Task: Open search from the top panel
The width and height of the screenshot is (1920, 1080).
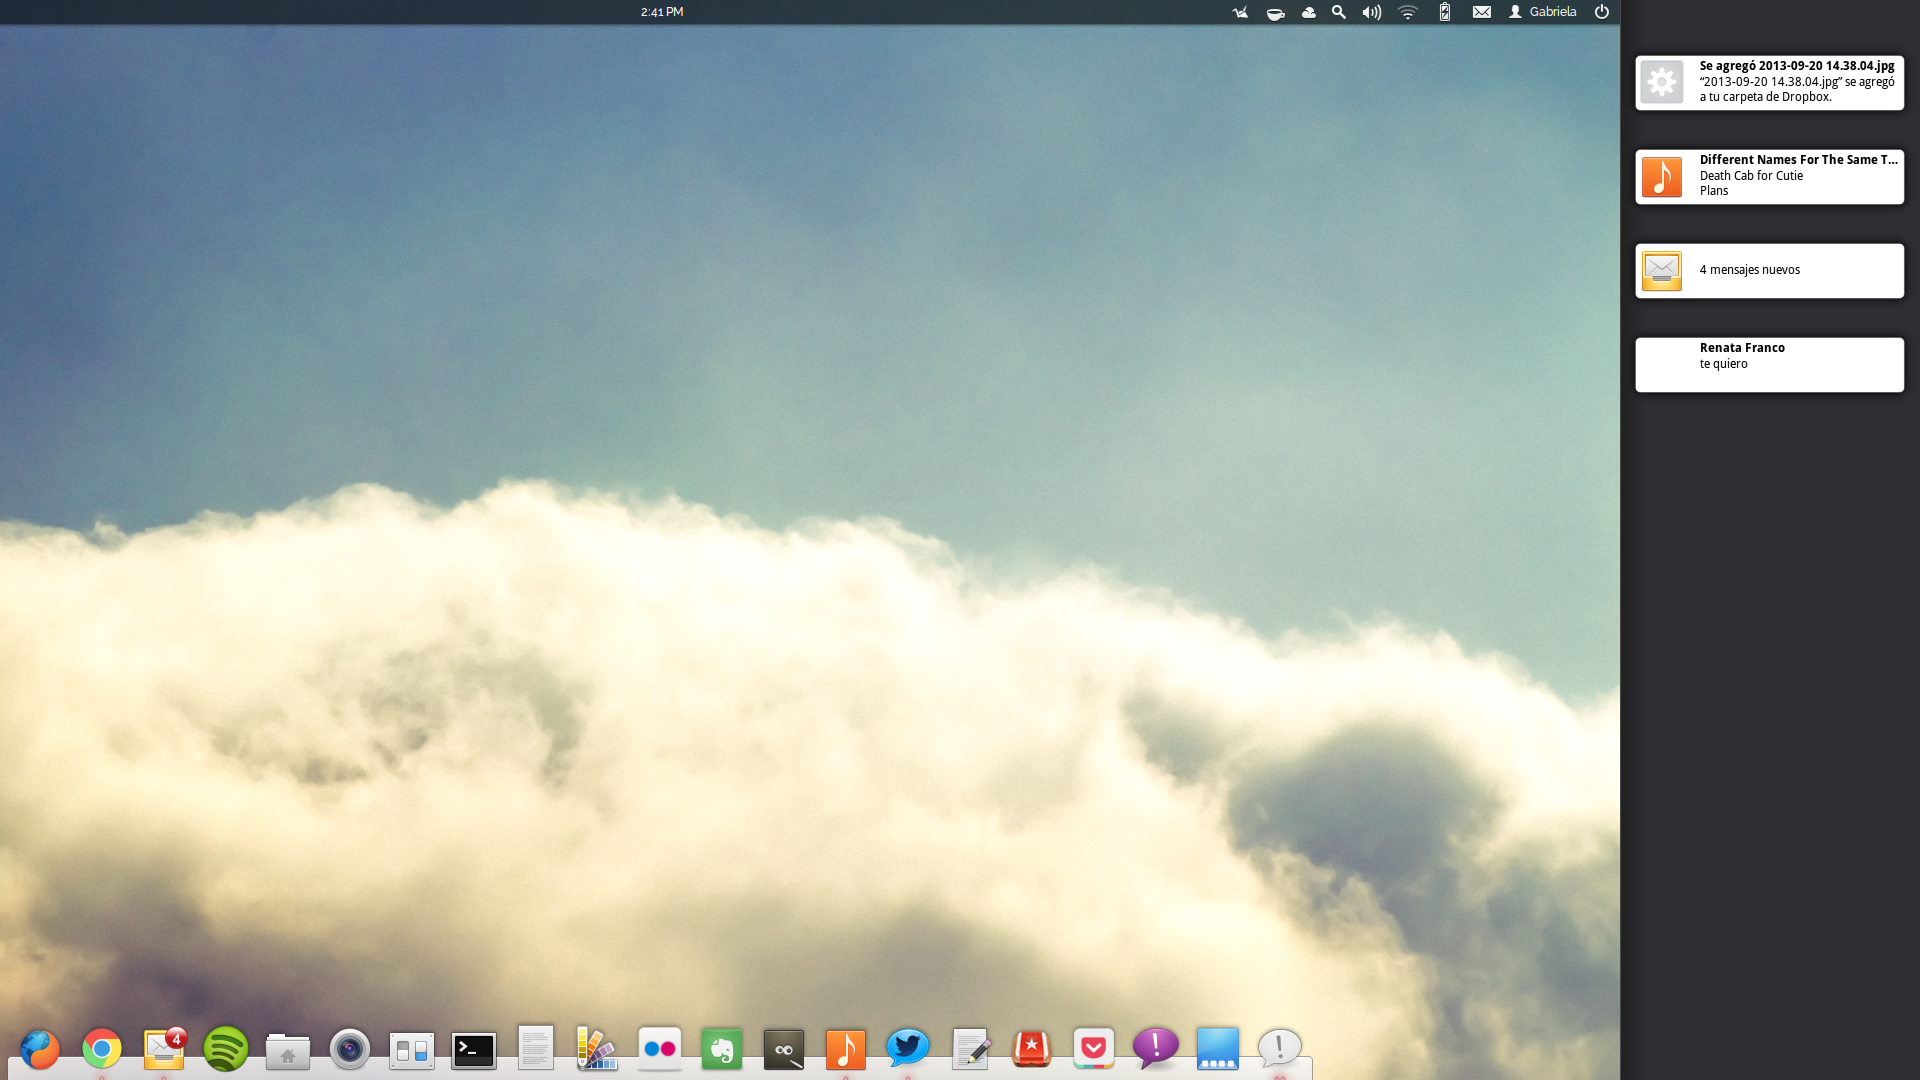Action: 1339,12
